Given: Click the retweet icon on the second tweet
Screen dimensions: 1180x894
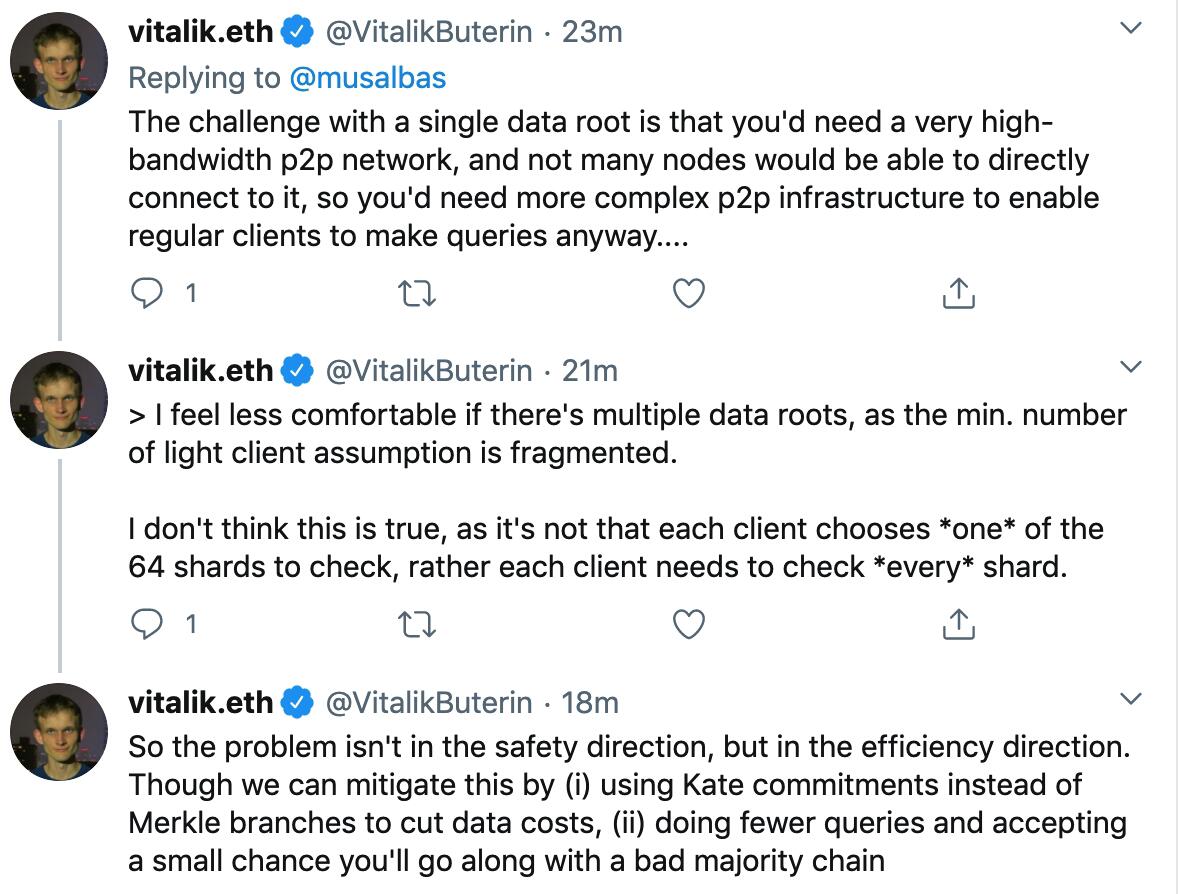Looking at the screenshot, I should point(418,624).
